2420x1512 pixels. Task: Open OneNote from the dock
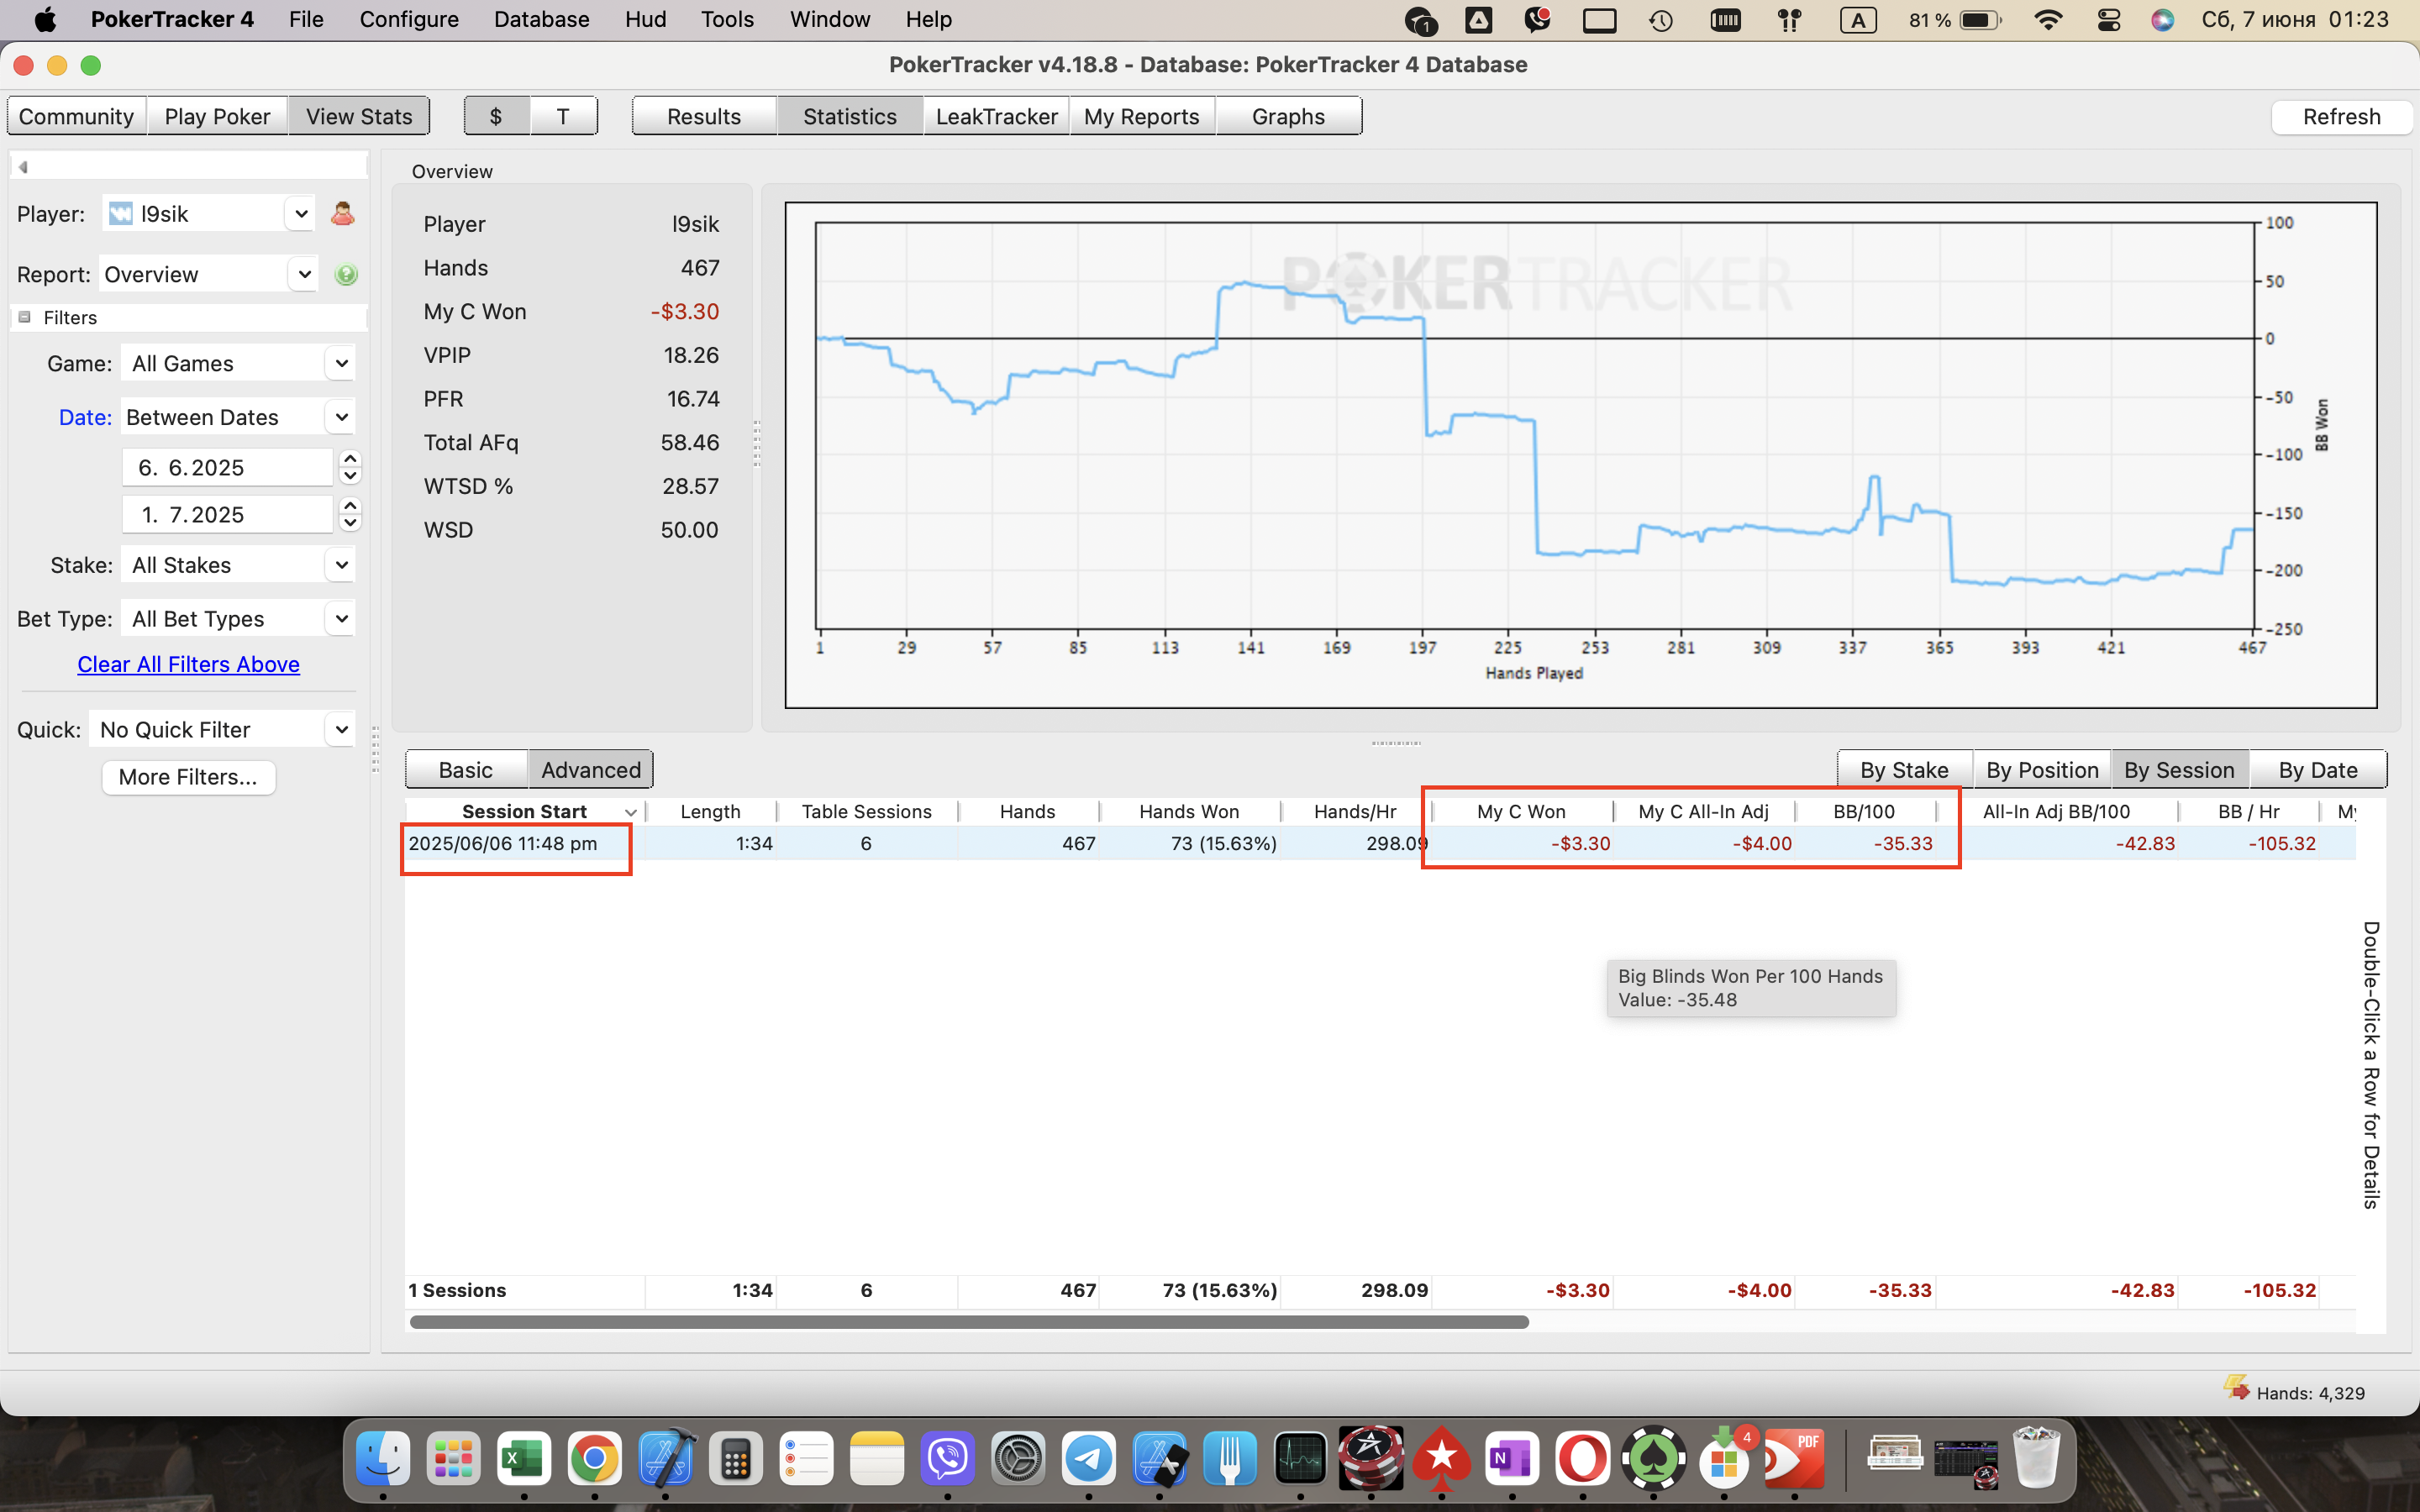[1512, 1457]
